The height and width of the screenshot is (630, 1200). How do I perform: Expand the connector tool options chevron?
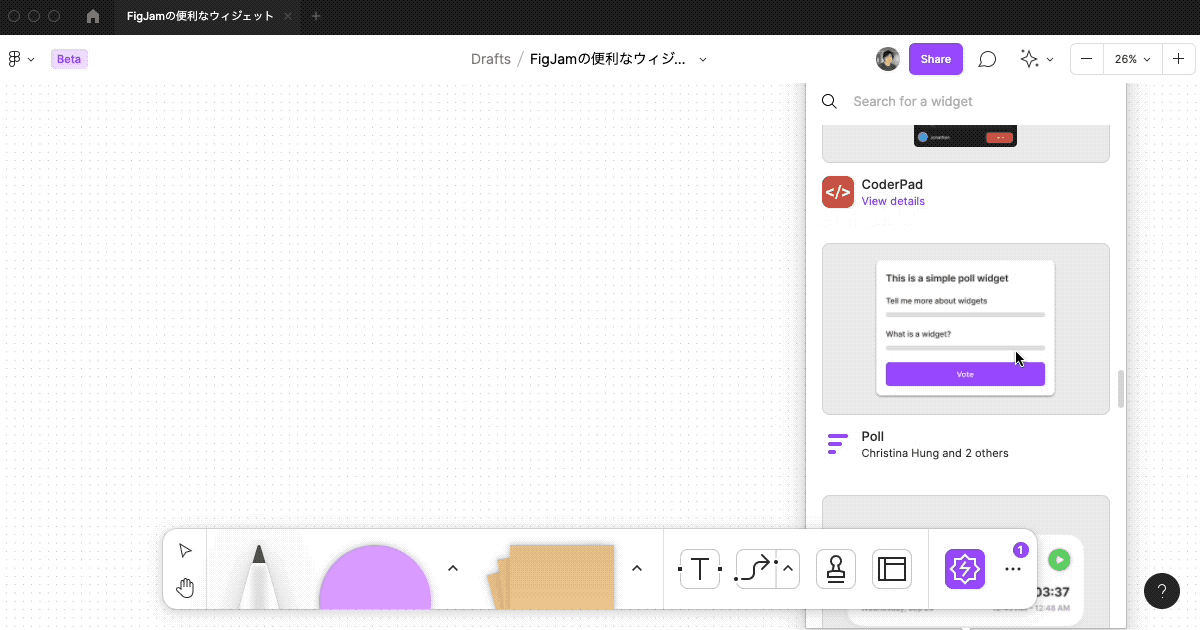tap(788, 568)
